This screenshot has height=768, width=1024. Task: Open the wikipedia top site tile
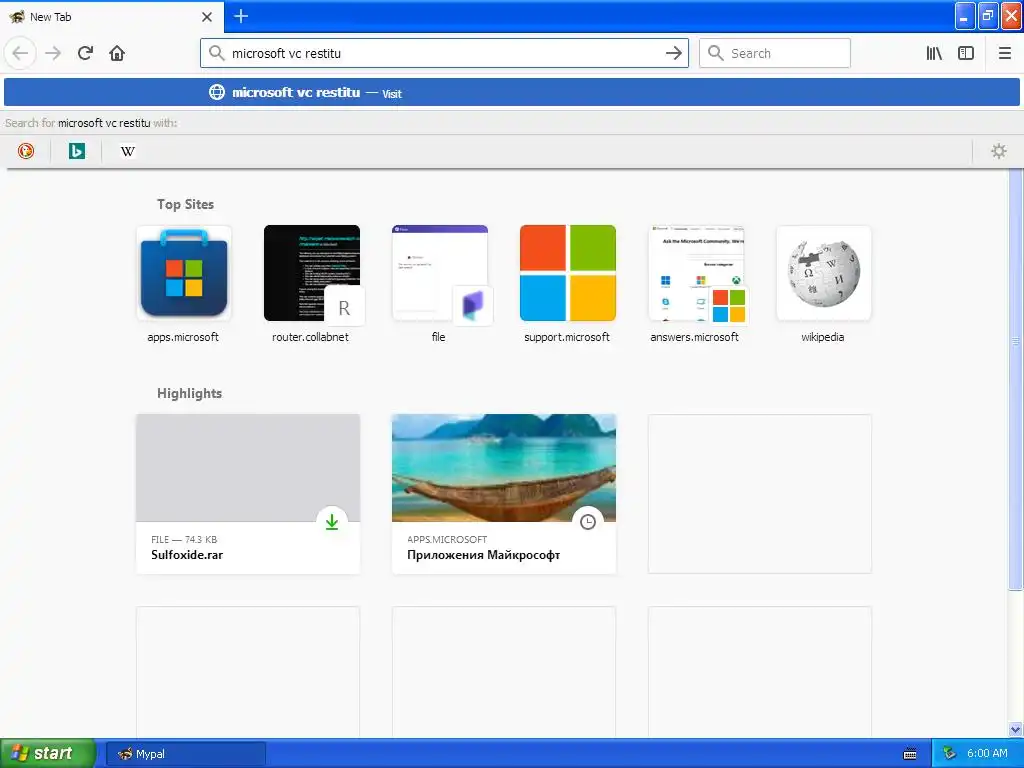(x=824, y=283)
